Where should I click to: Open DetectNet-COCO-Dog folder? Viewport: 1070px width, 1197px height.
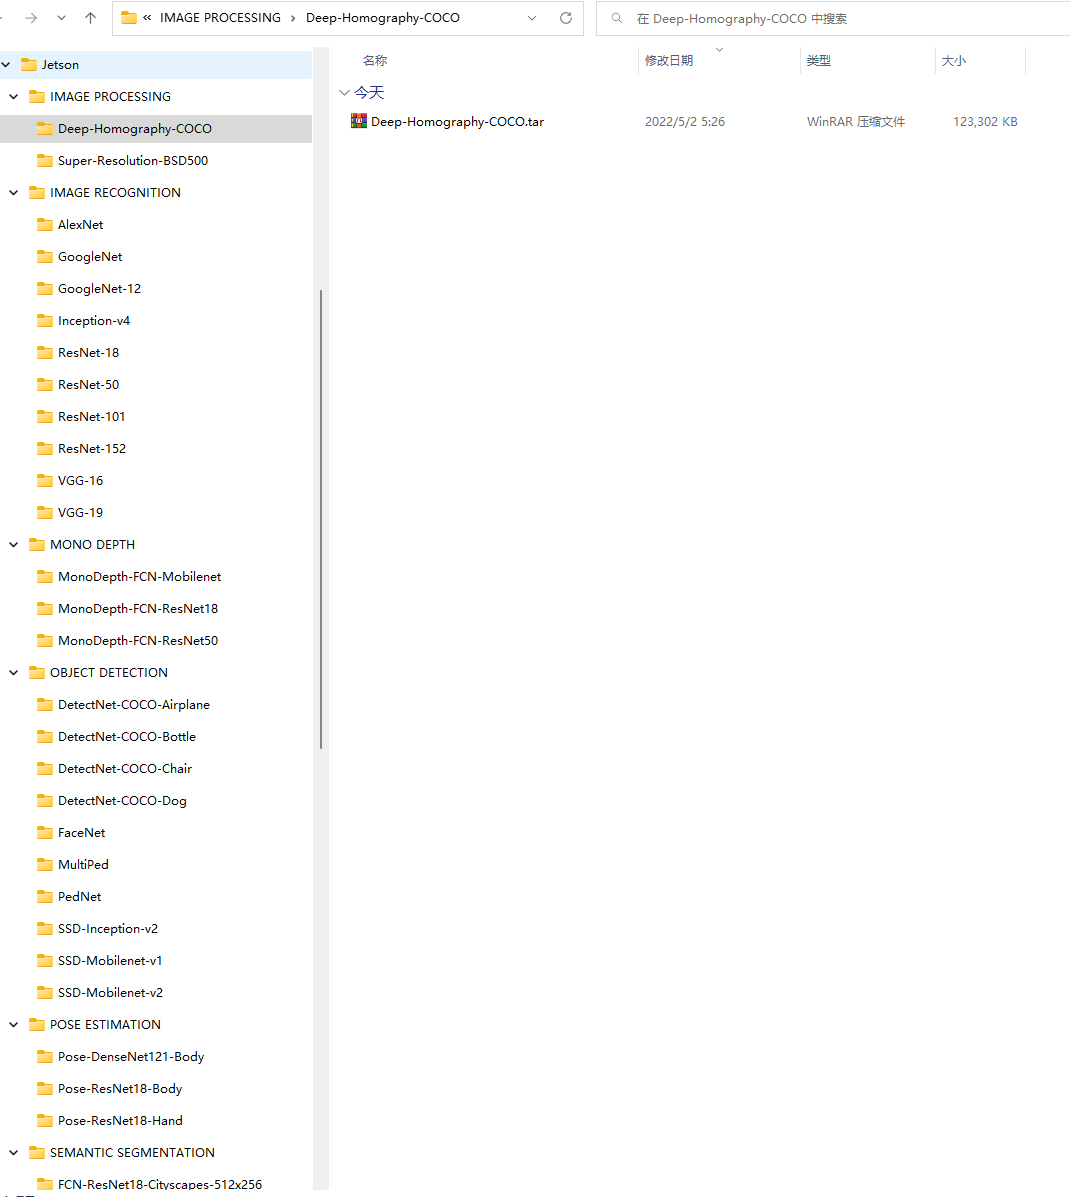(122, 802)
